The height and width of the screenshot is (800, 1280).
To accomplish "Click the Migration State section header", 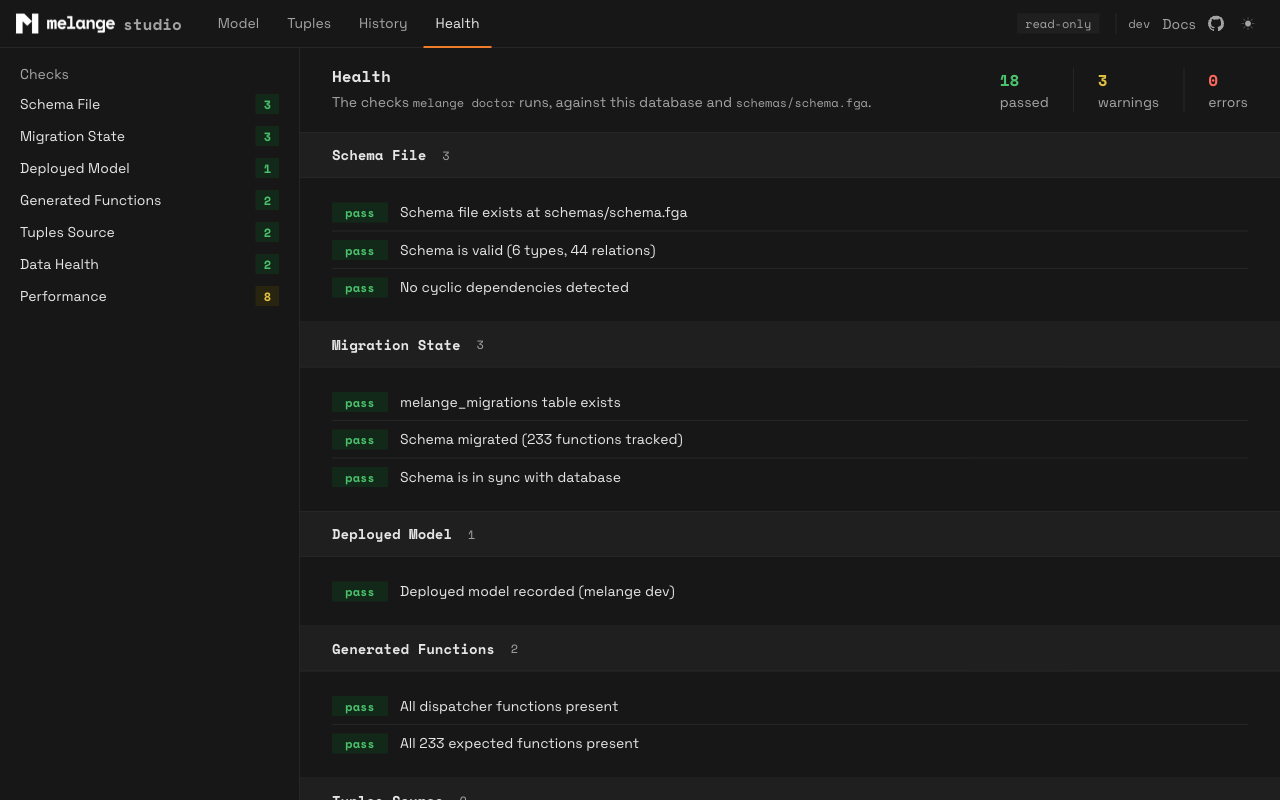I will (x=790, y=345).
